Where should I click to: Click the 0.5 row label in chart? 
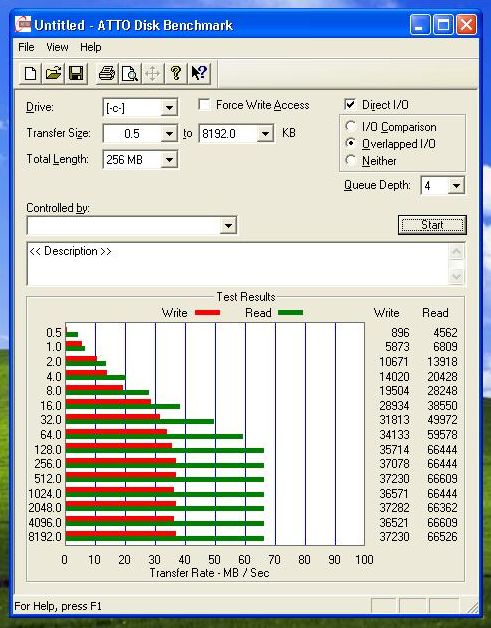point(54,332)
